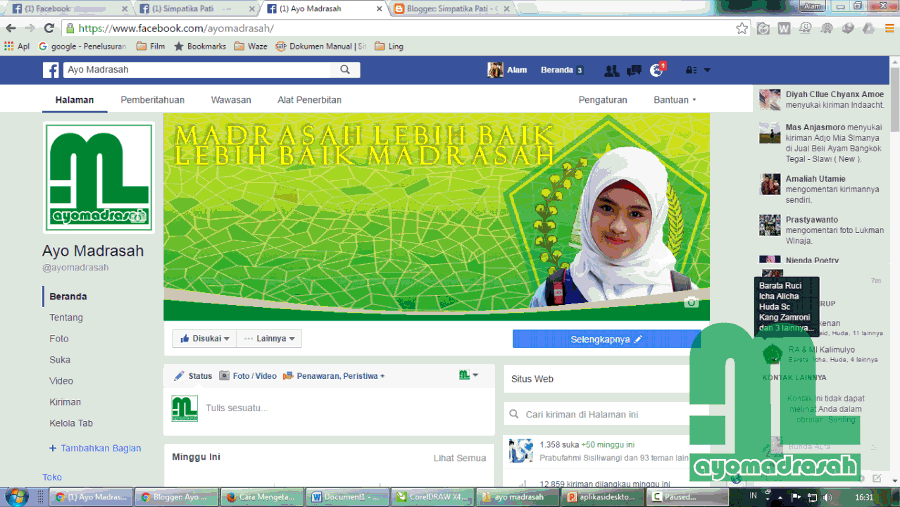
Task: Expand the Disukai dropdown button
Action: (204, 339)
